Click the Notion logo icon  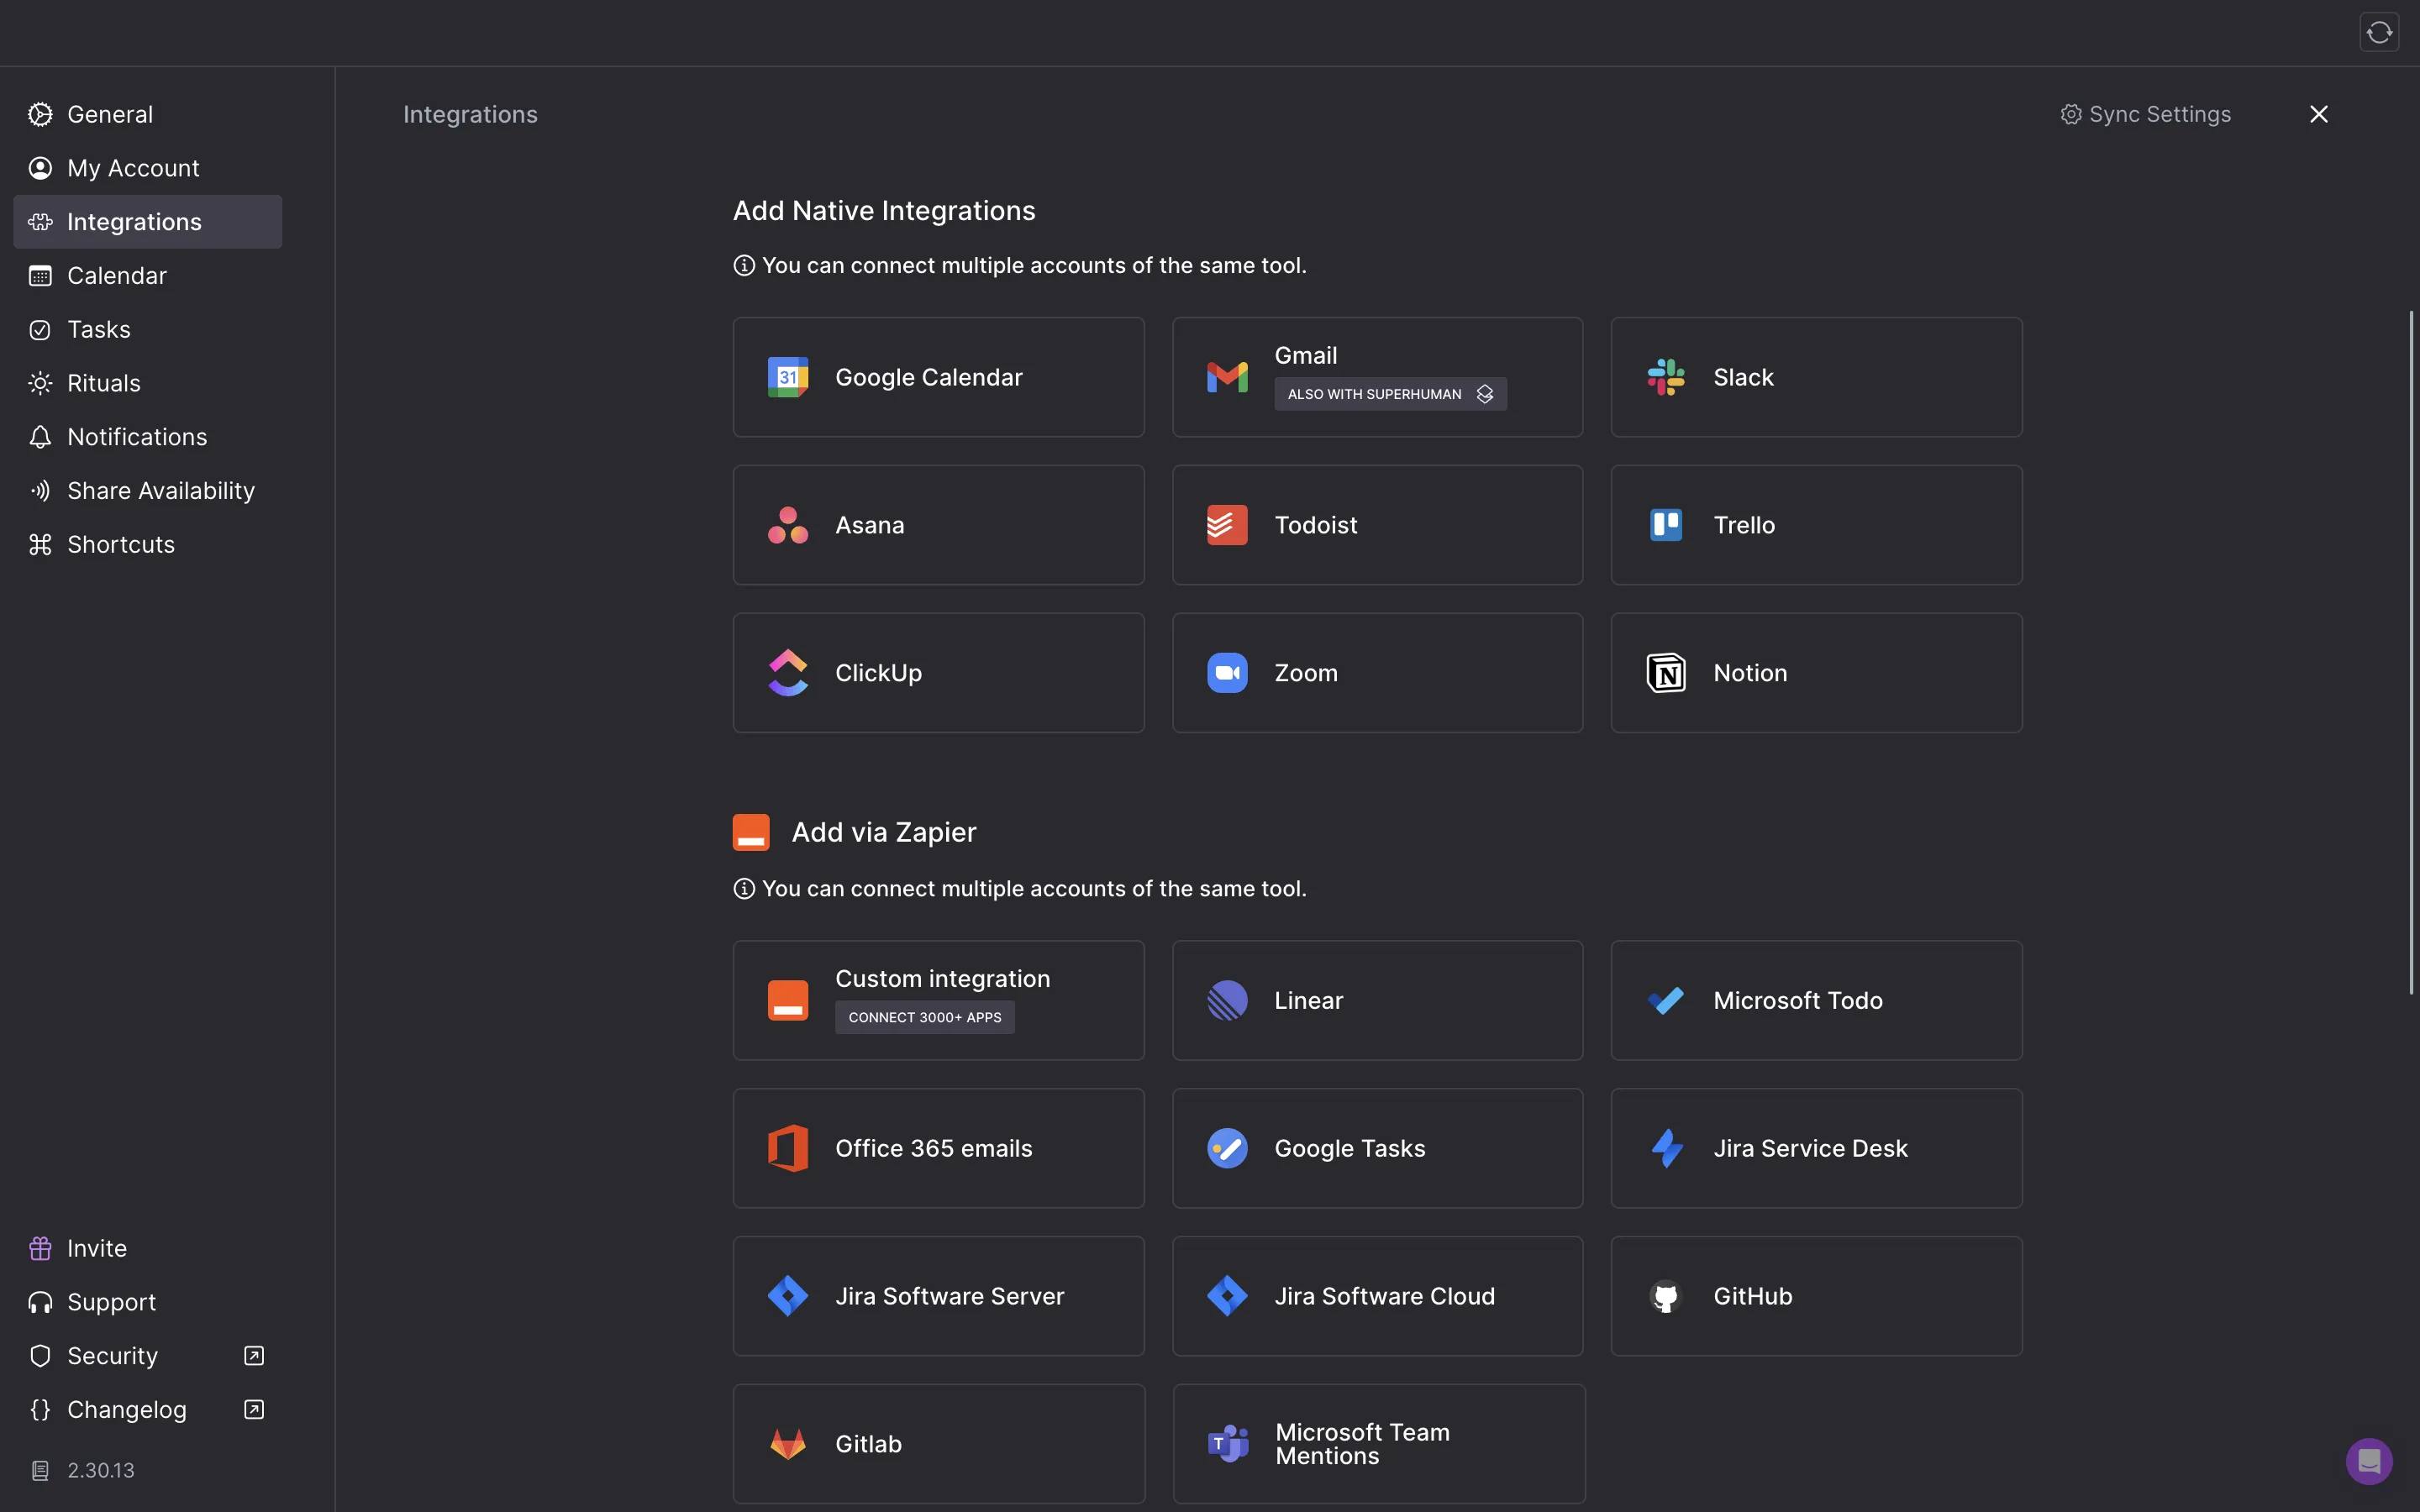(x=1666, y=673)
